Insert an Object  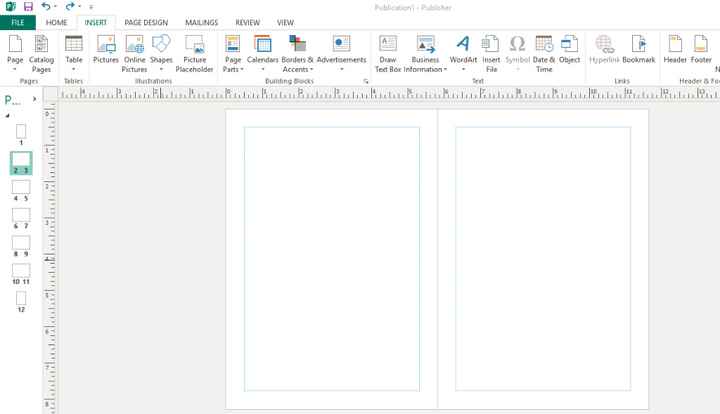[569, 50]
